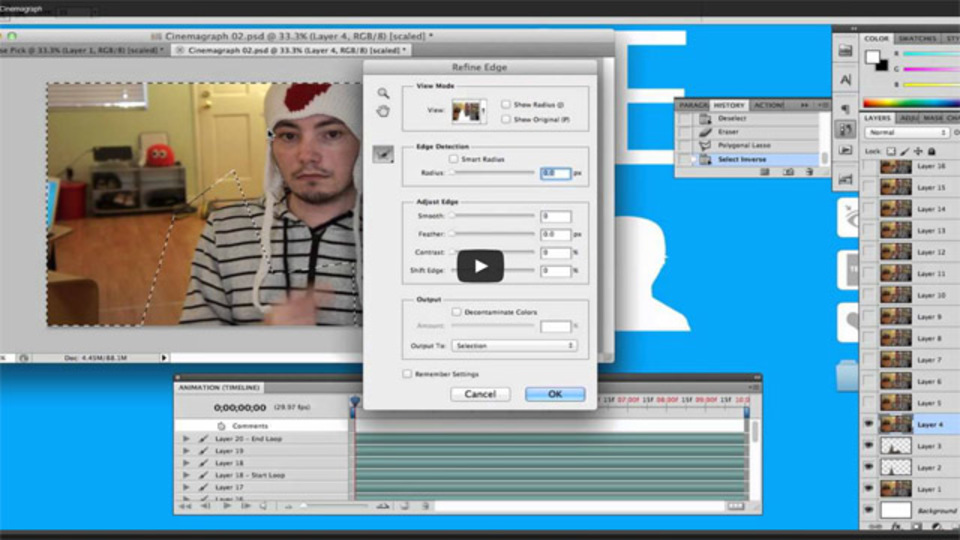Open the Masks tab beside Layers
This screenshot has height=540, width=960.
point(933,118)
